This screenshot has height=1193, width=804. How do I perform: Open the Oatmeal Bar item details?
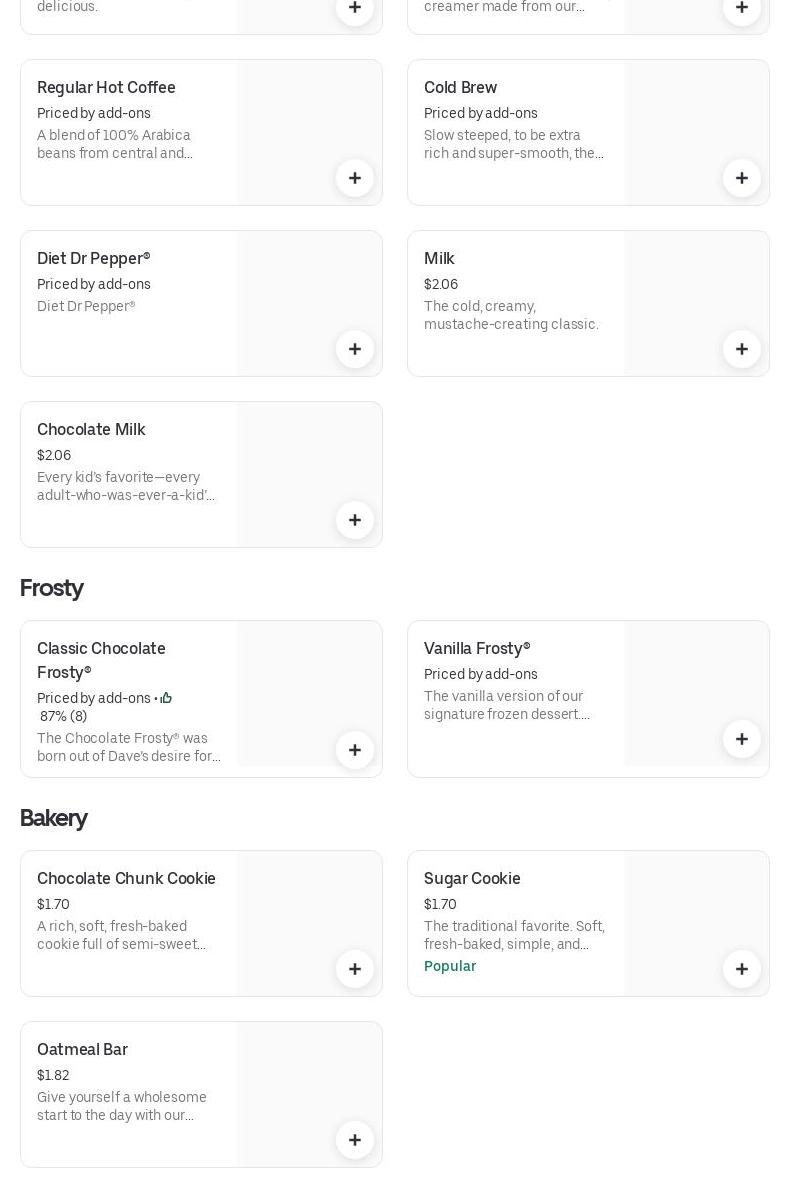click(82, 1049)
